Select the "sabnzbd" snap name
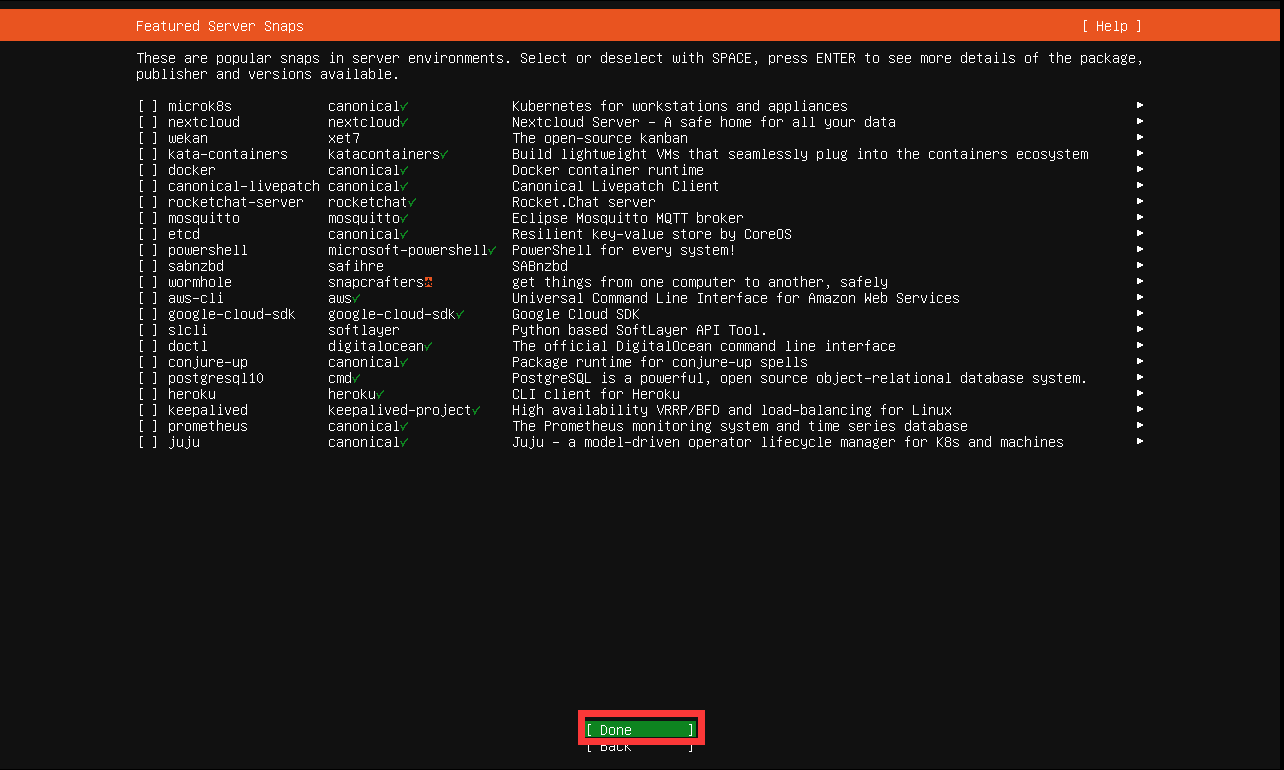The image size is (1284, 770). click(196, 266)
